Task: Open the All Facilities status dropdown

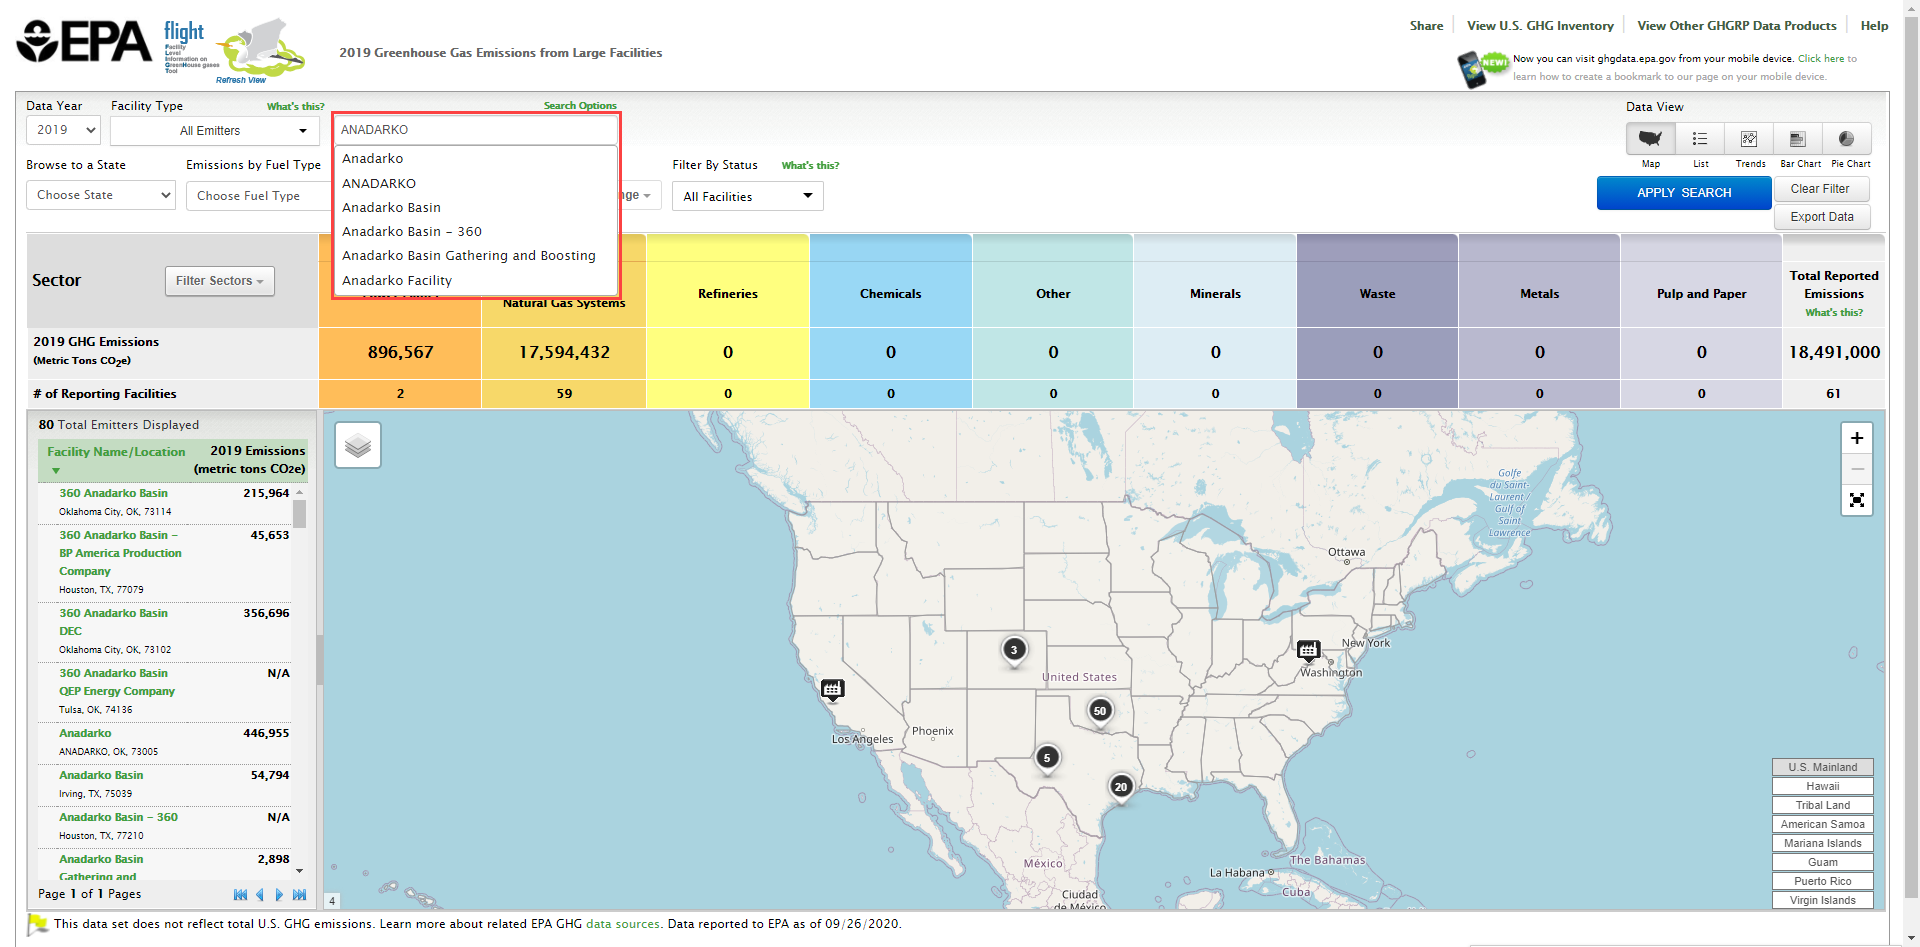Action: (747, 197)
